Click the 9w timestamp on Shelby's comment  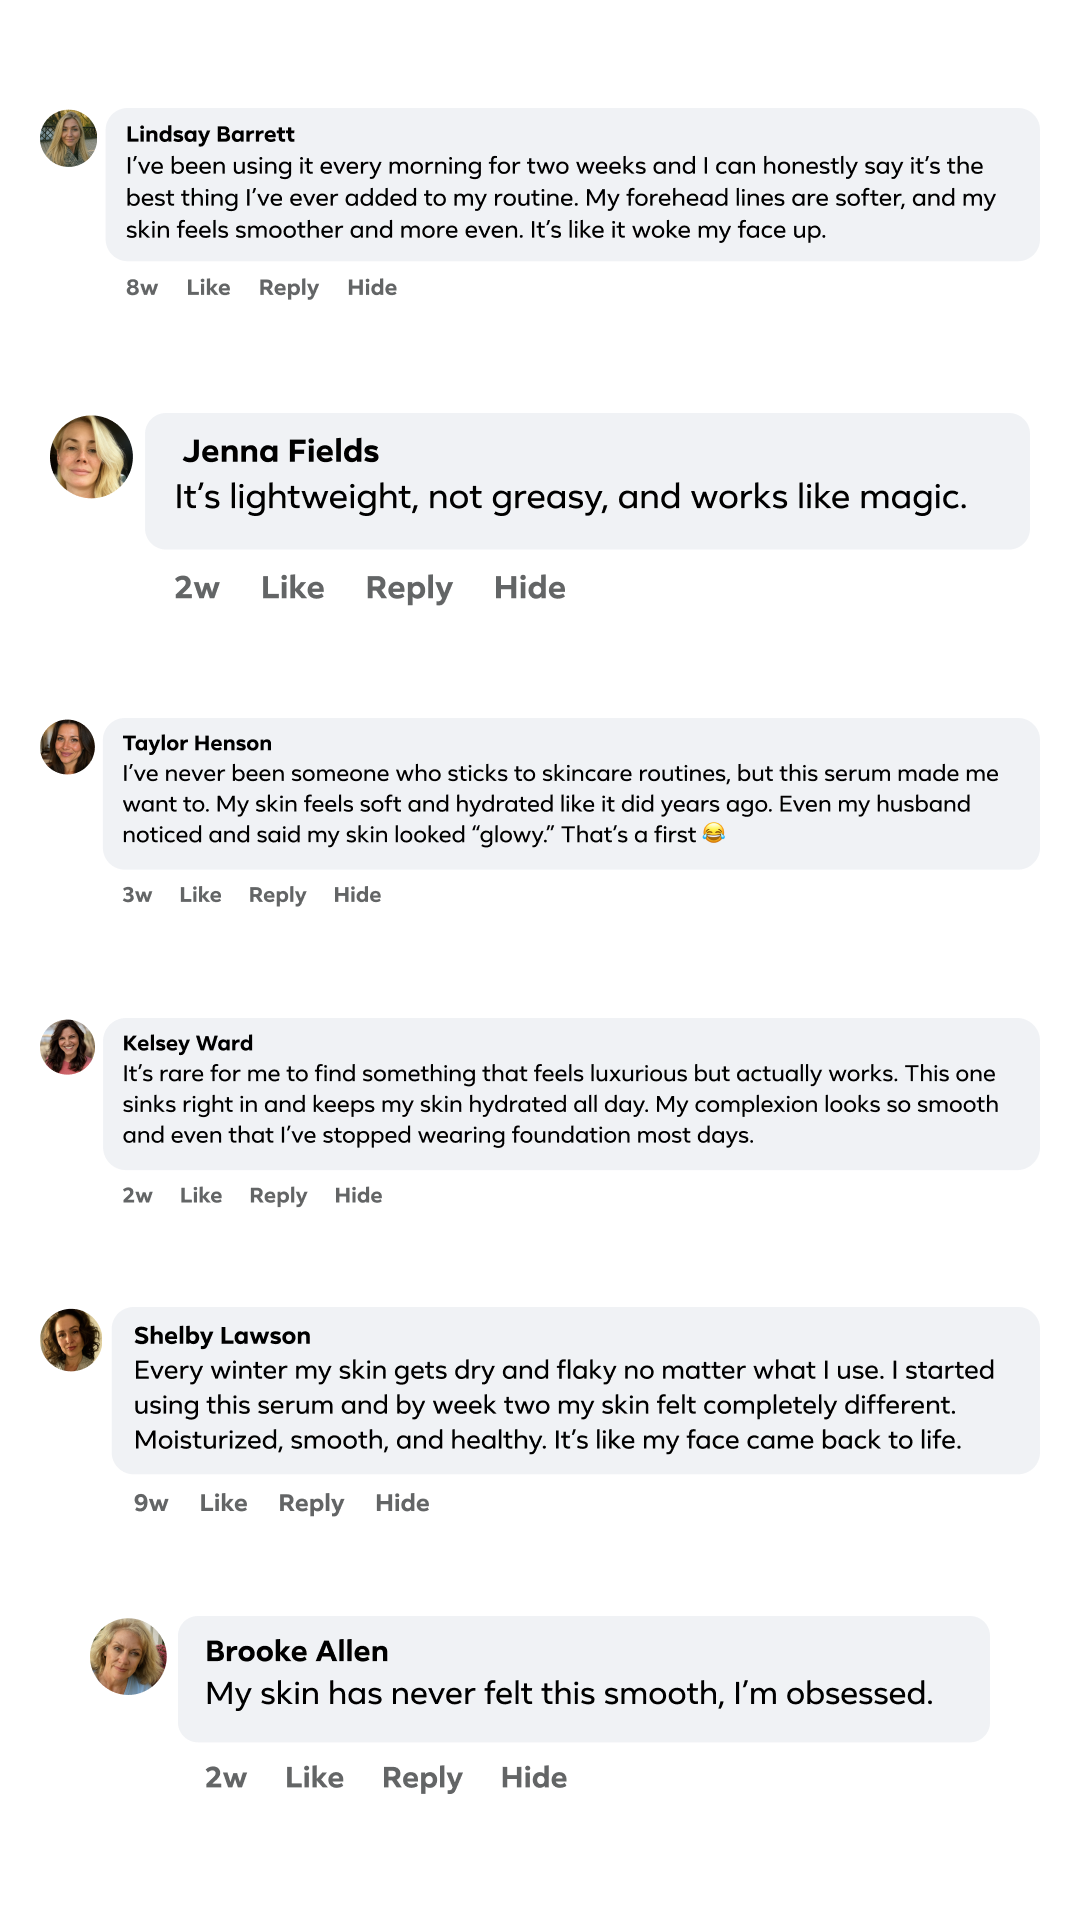(151, 1503)
